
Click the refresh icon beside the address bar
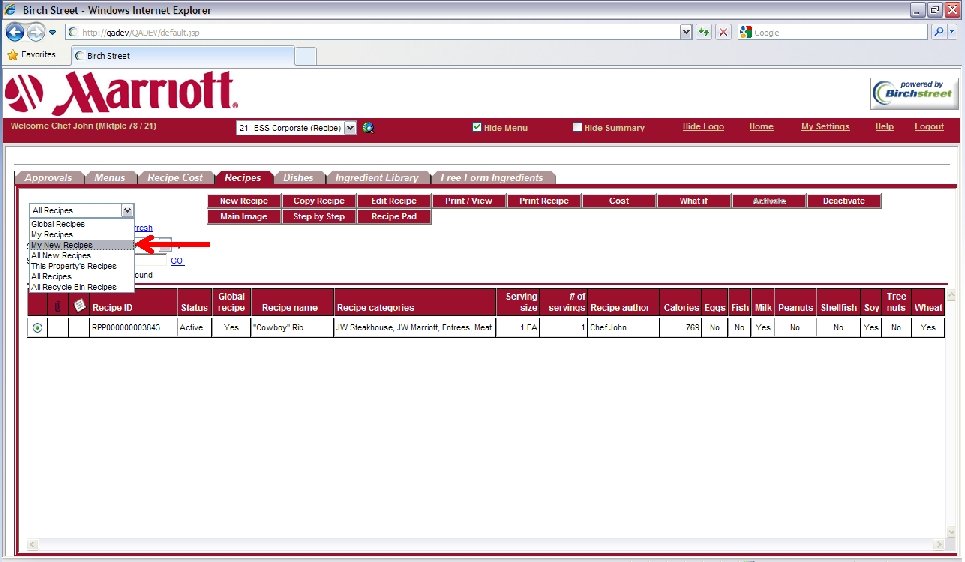pos(703,32)
